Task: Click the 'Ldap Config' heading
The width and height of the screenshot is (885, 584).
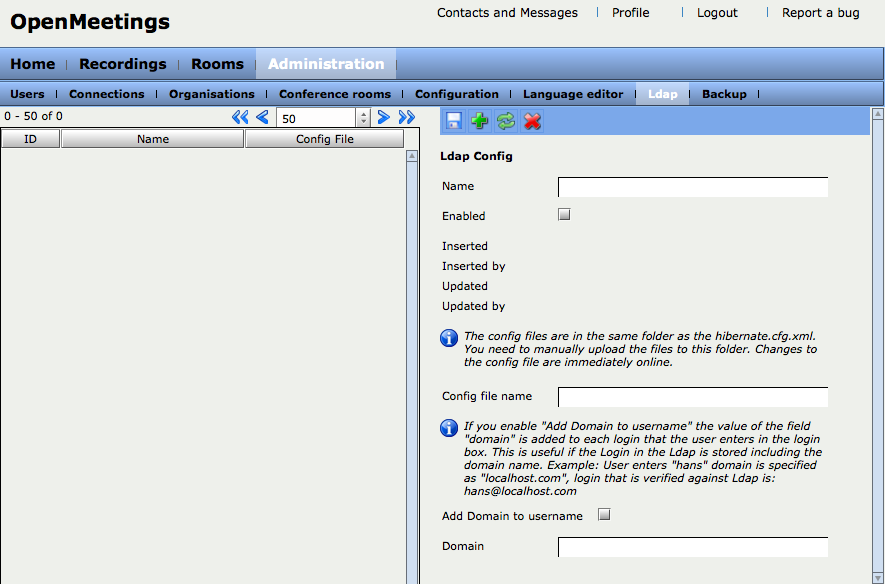Action: coord(476,156)
